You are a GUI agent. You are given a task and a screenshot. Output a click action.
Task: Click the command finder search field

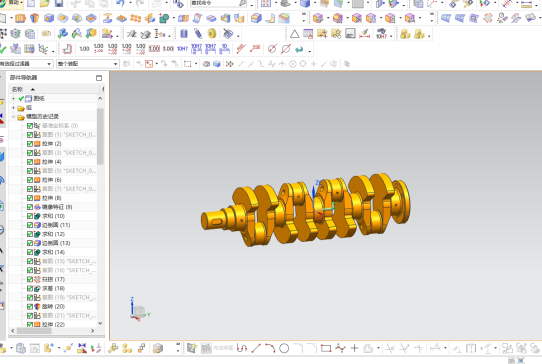tap(218, 3)
